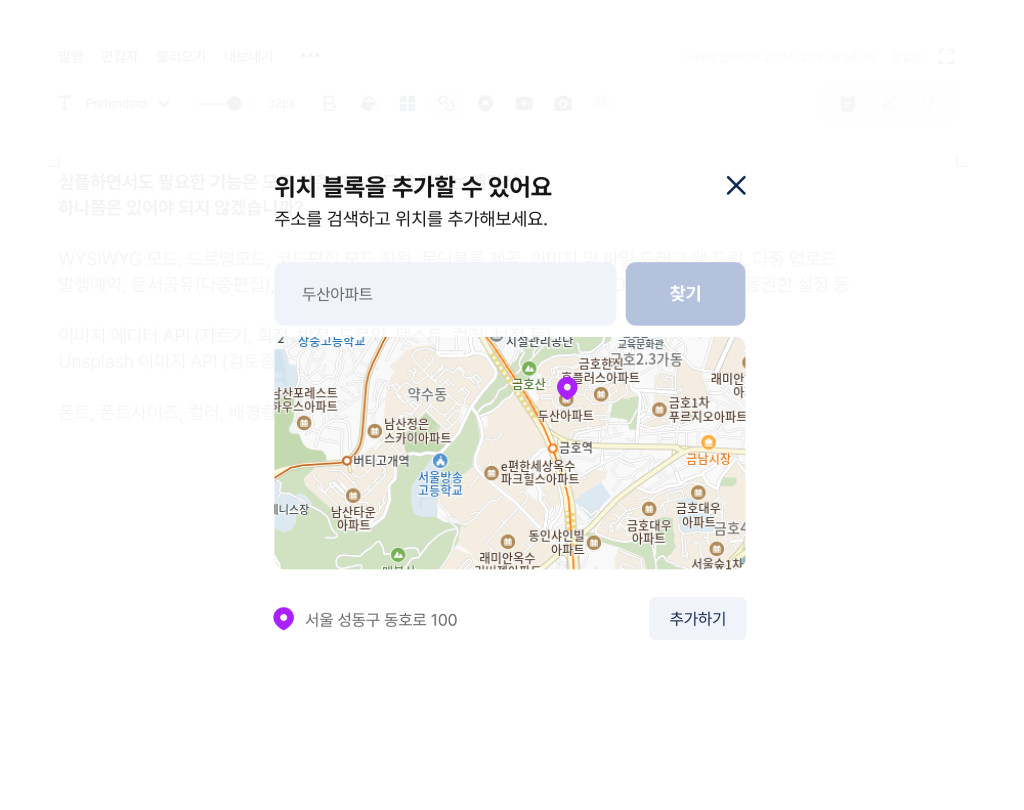Open the grid block tool in toolbar
Image resolution: width=1024 pixels, height=810 pixels.
pos(408,103)
